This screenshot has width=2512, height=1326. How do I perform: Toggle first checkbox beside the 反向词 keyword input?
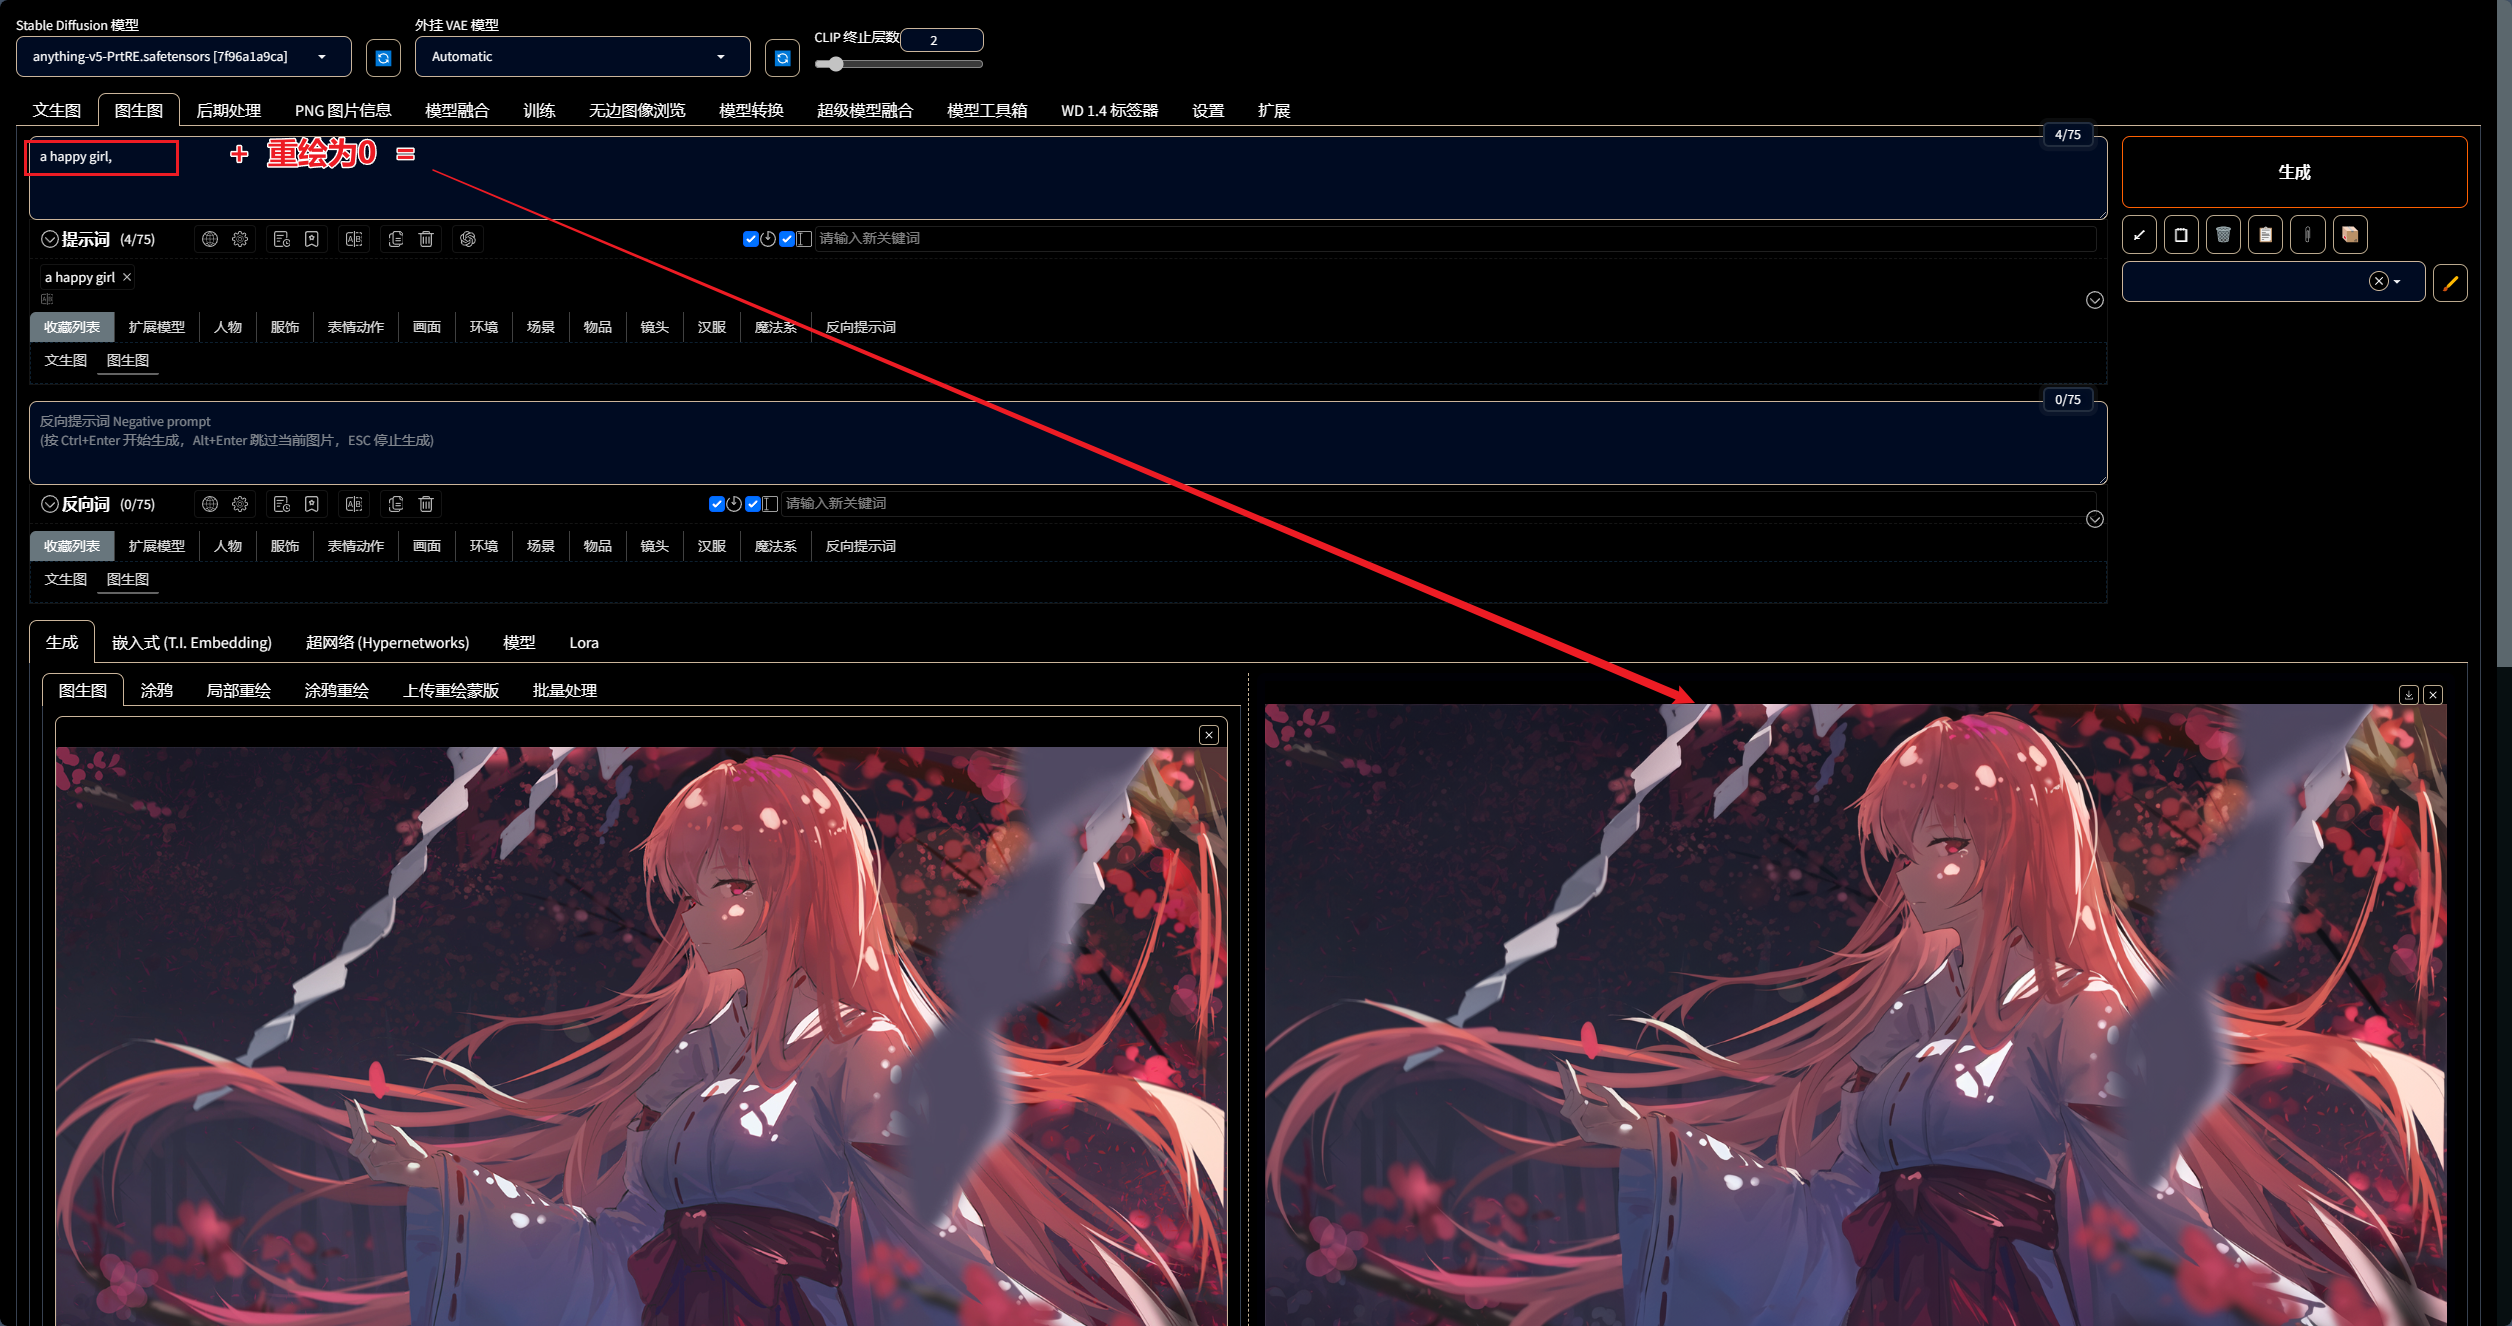716,504
